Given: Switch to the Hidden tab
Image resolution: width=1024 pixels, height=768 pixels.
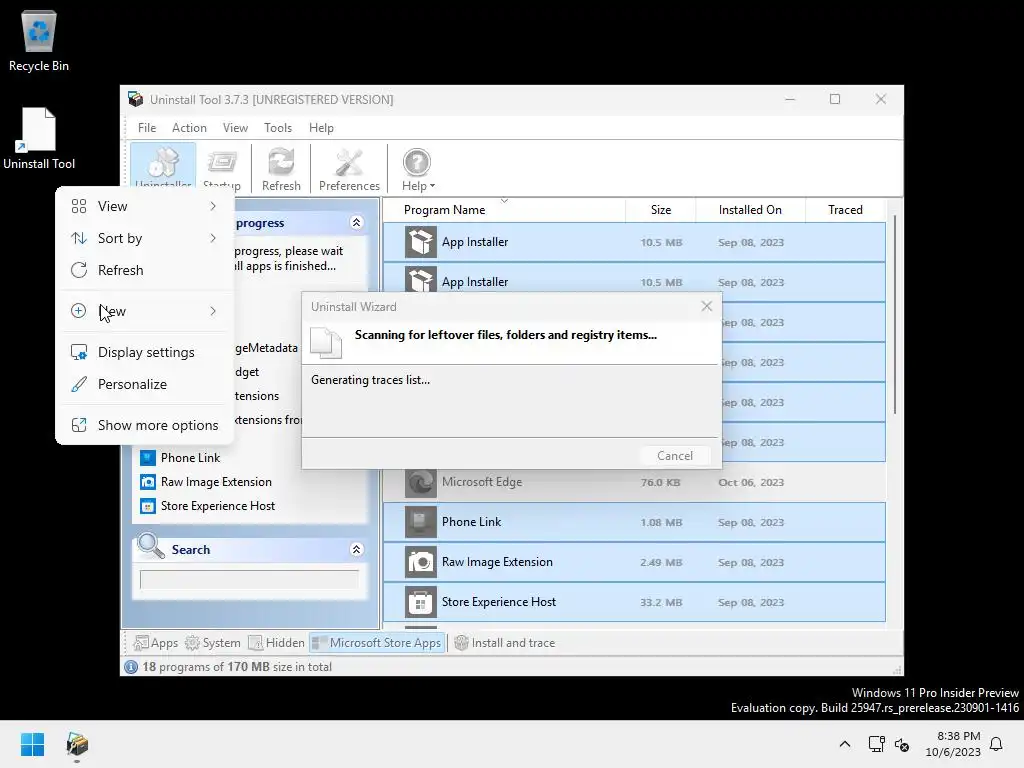Looking at the screenshot, I should 277,643.
